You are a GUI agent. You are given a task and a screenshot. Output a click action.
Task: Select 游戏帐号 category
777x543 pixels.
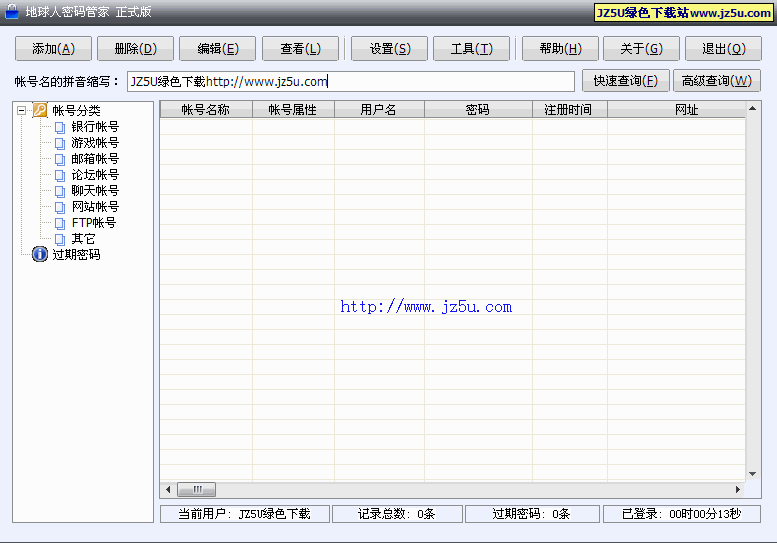coord(95,143)
